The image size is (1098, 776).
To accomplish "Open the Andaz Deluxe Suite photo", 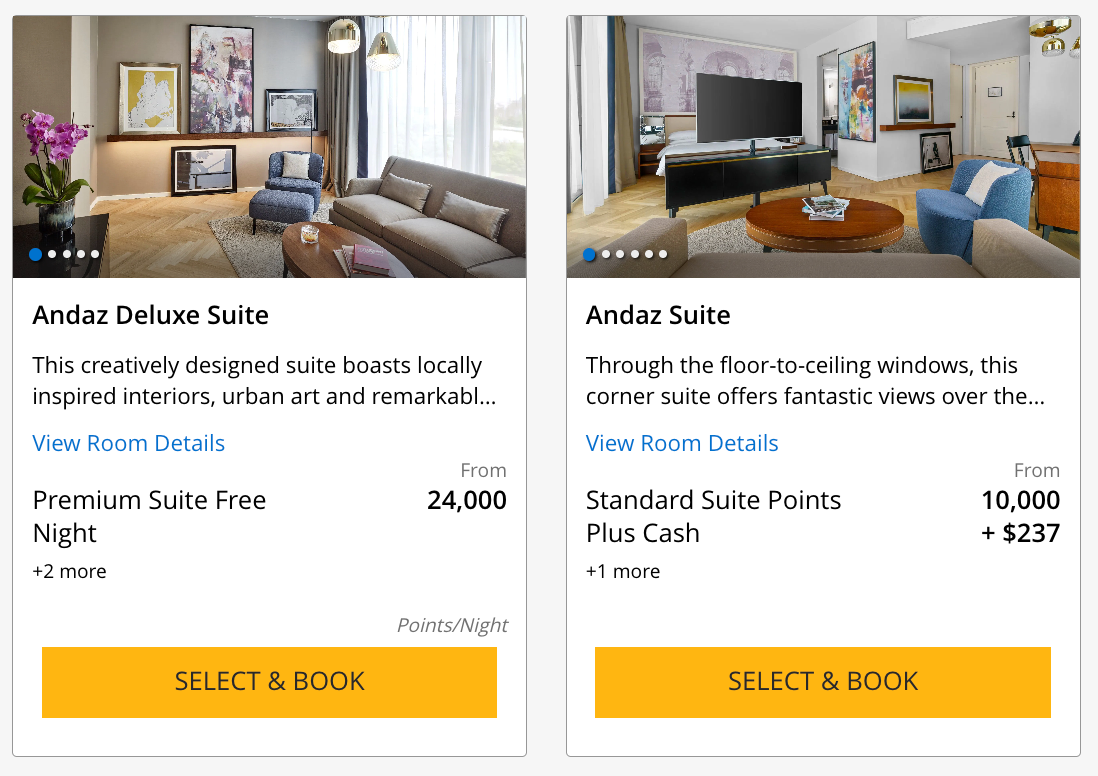I will click(x=269, y=145).
